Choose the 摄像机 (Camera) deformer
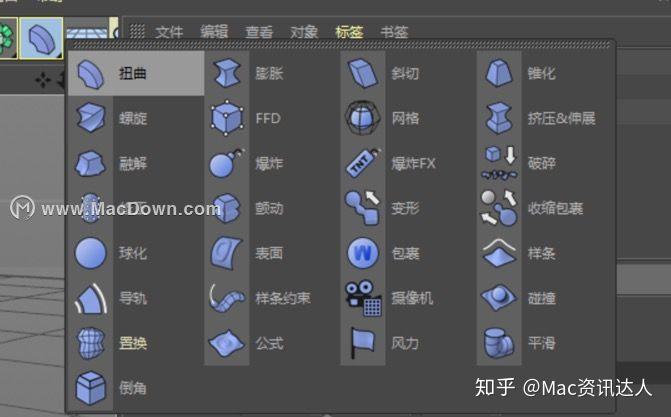671x417 pixels. point(408,298)
